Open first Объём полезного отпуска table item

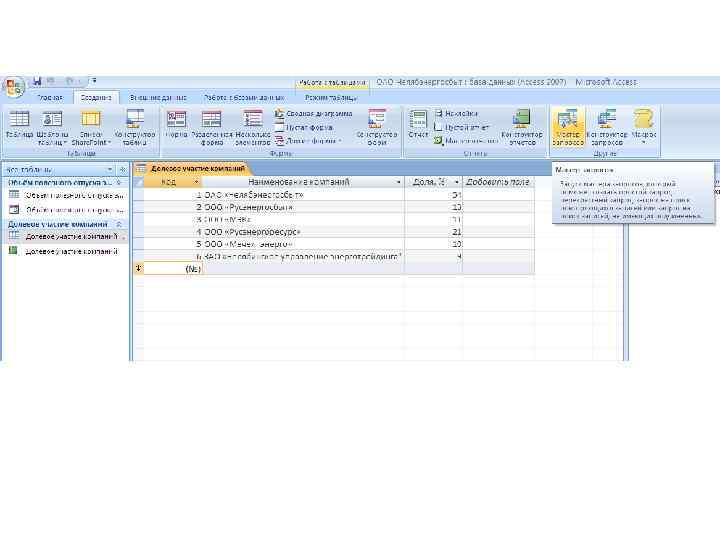[67, 195]
